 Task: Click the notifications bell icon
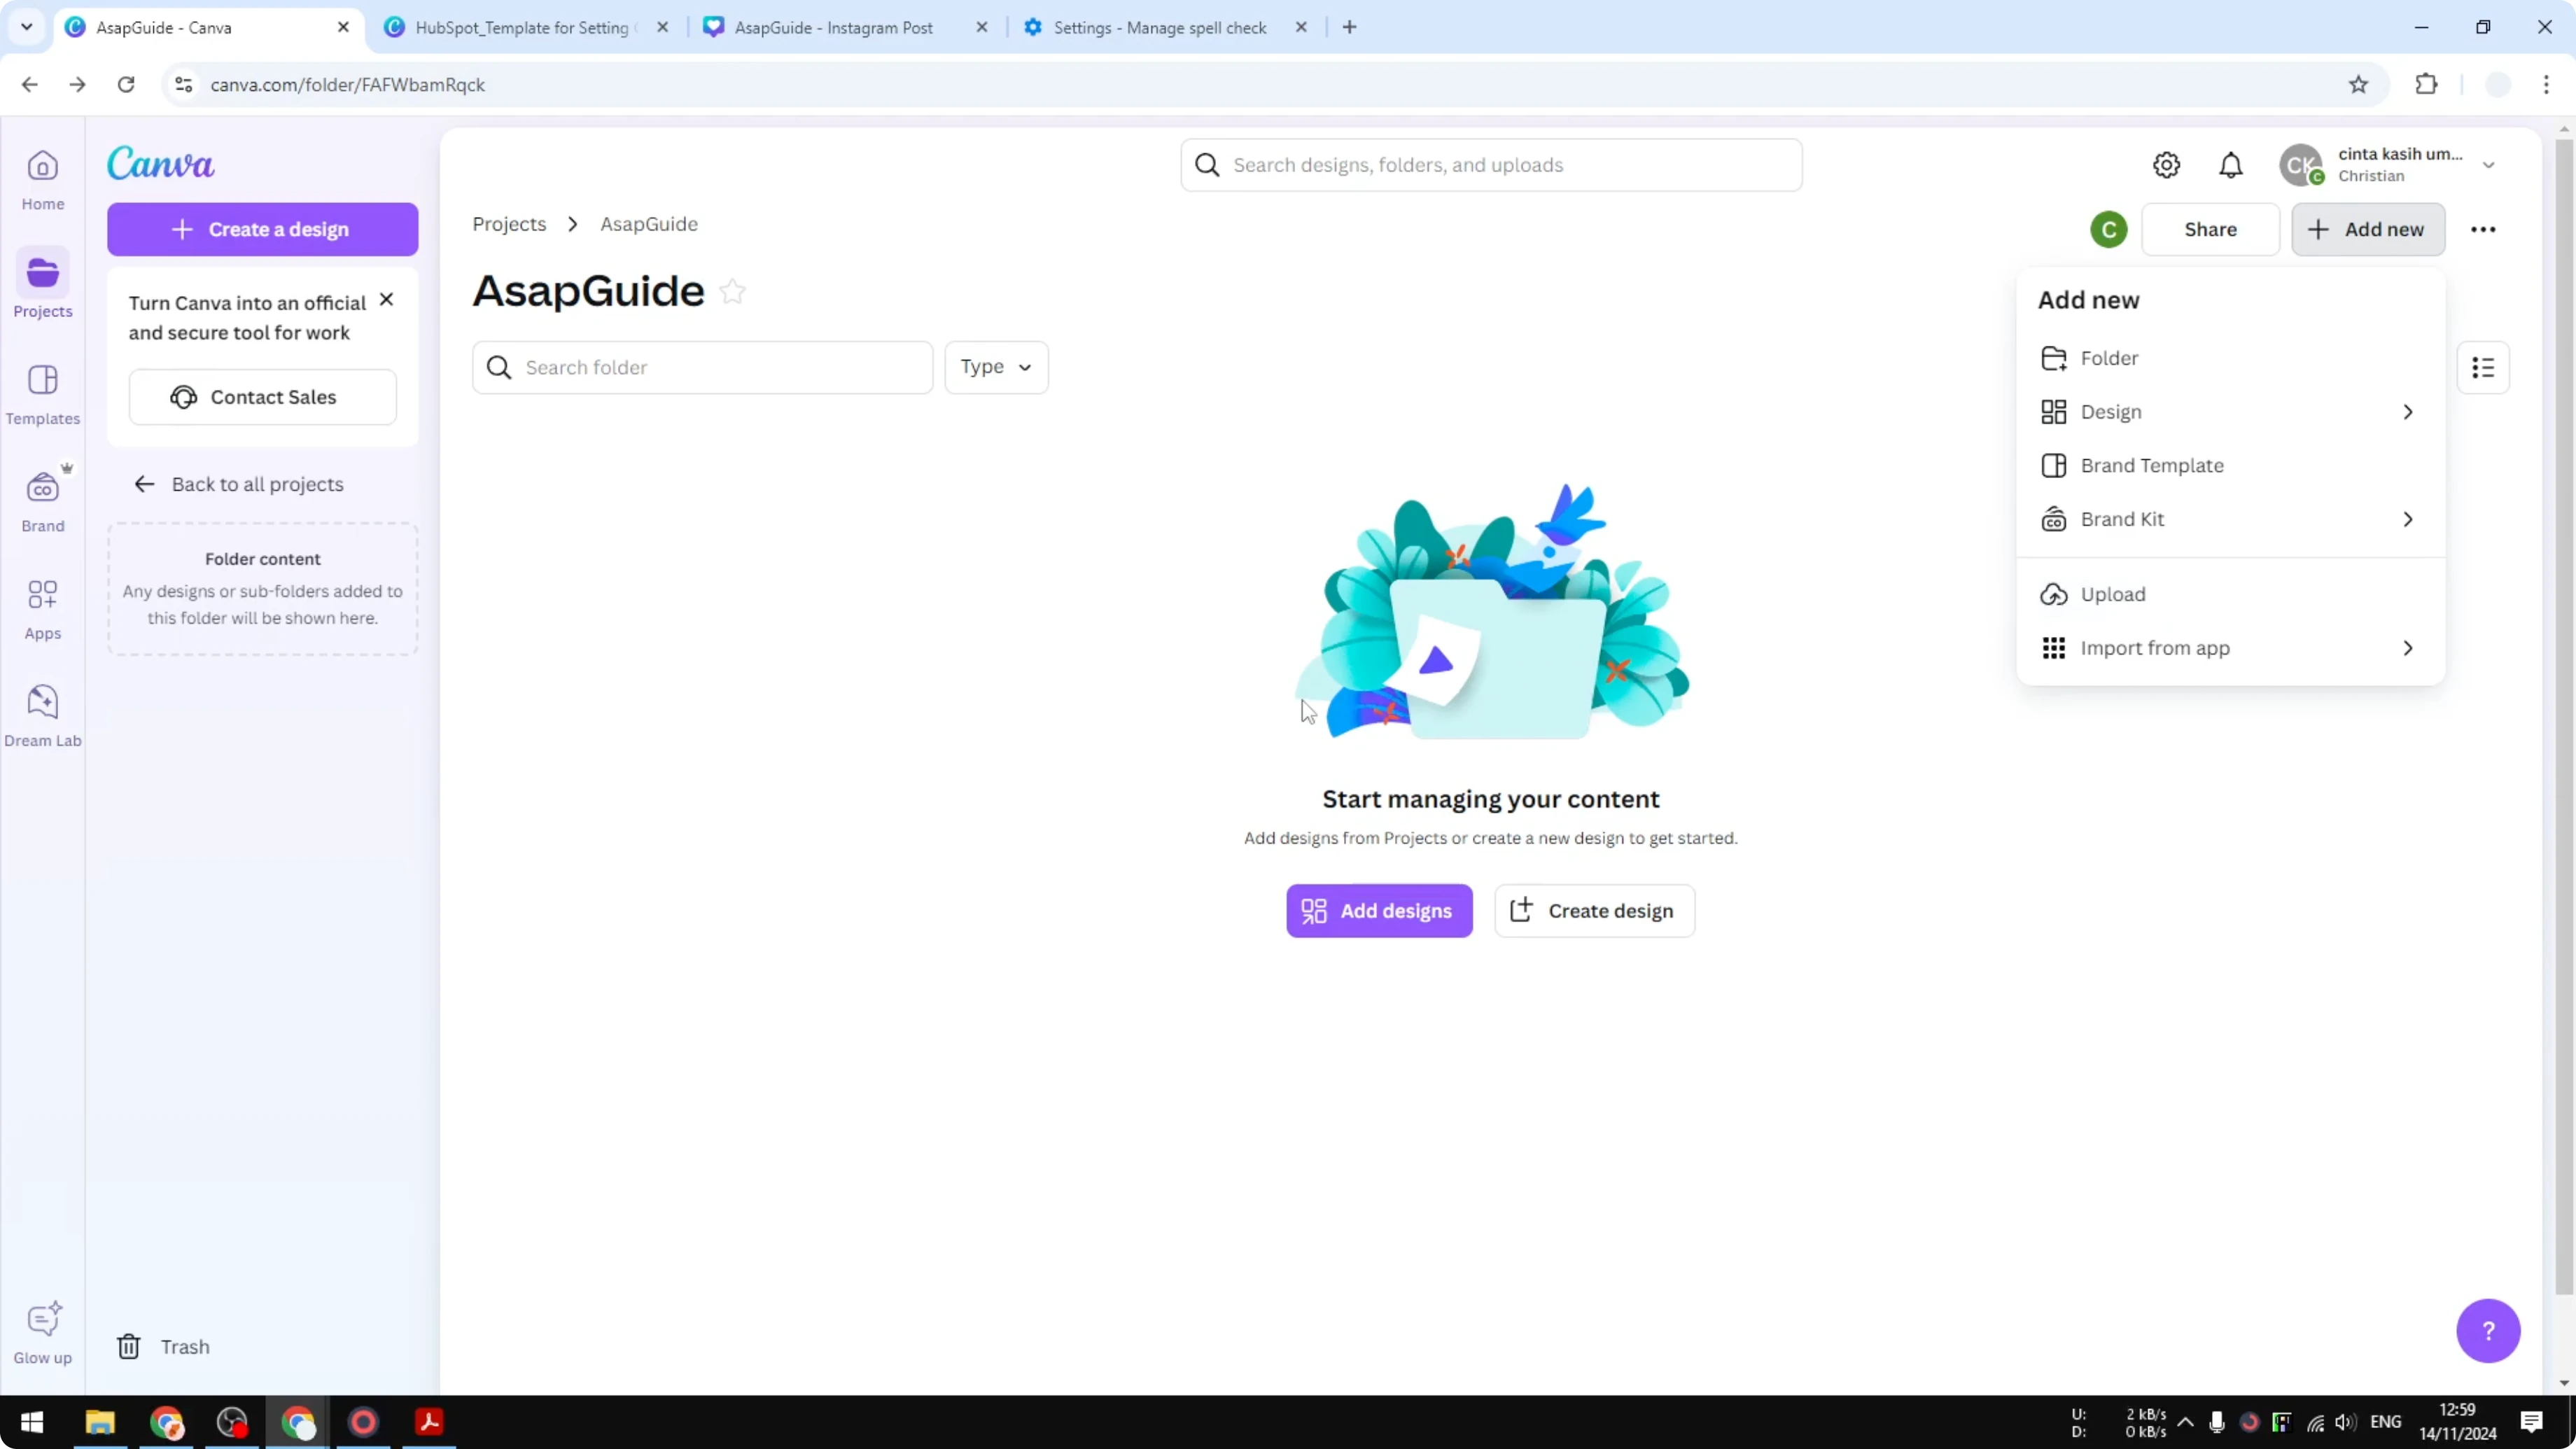2230,165
